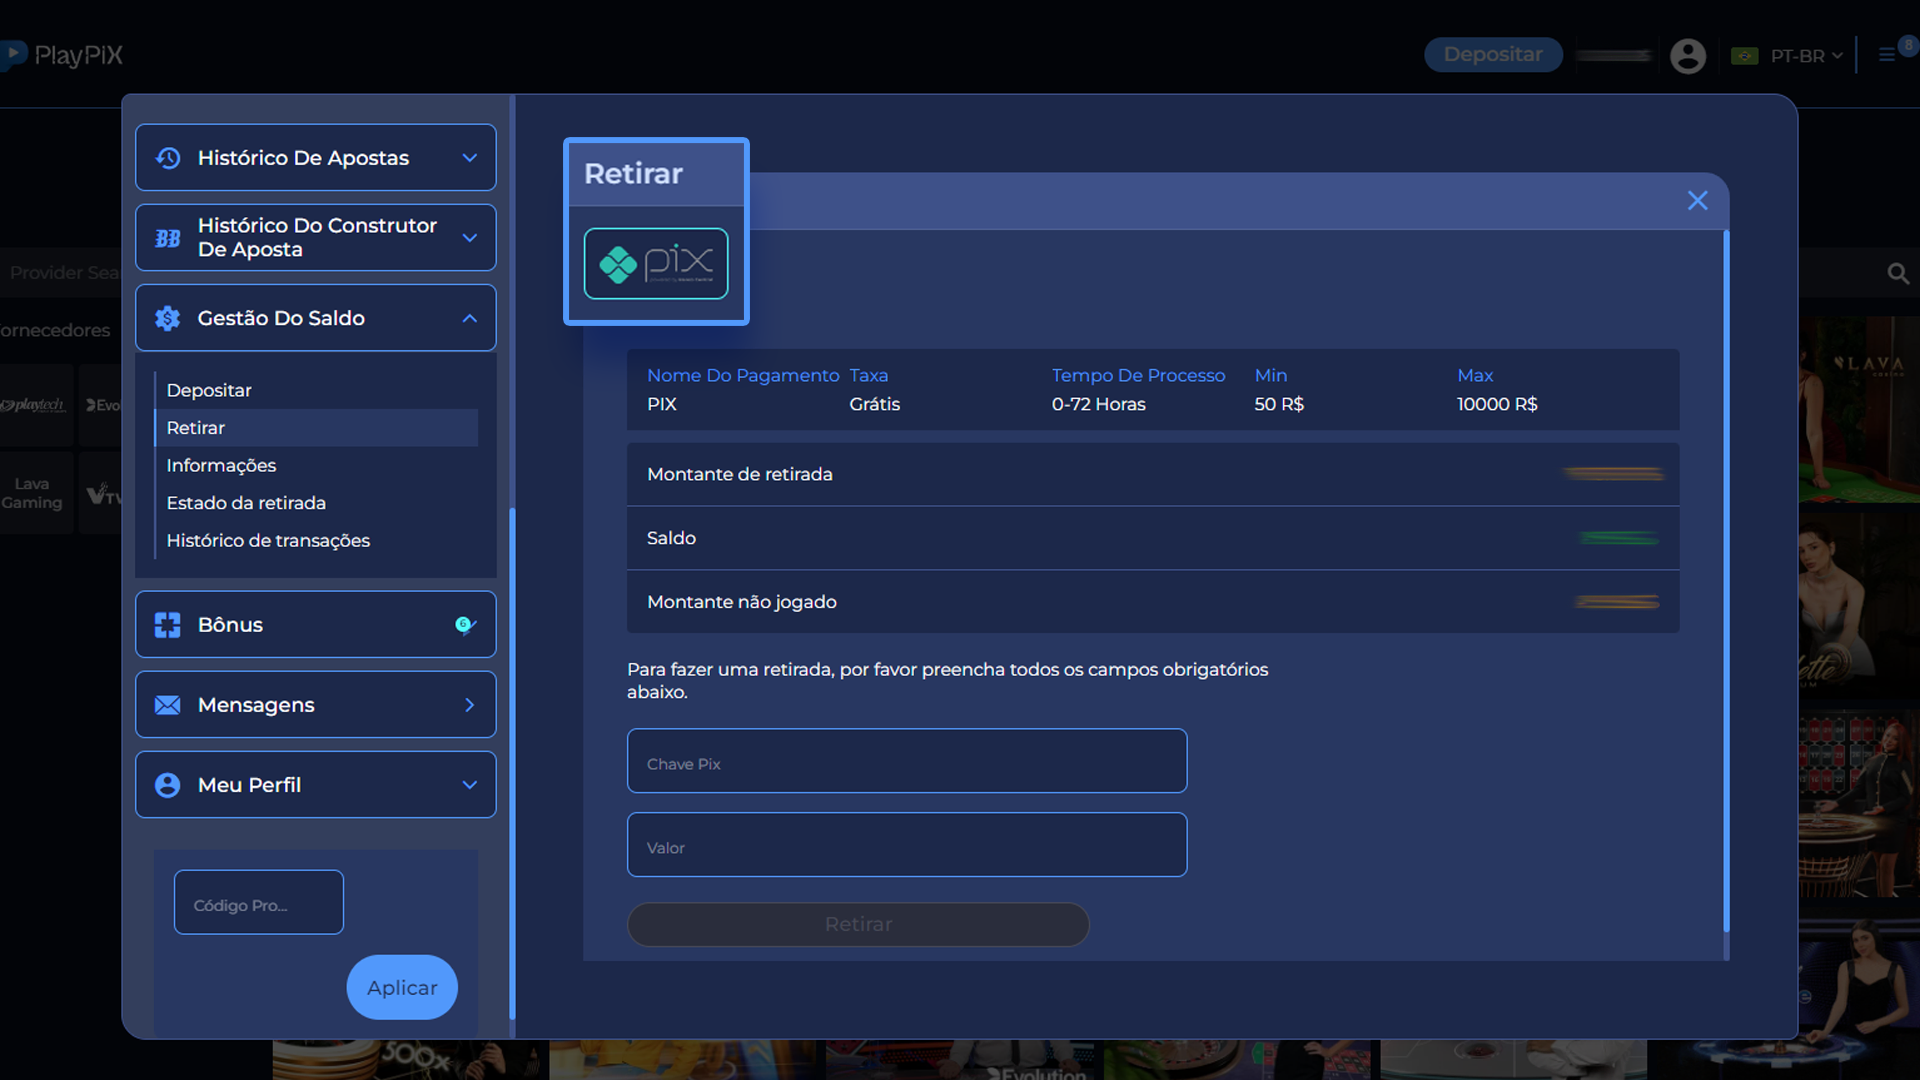The width and height of the screenshot is (1920, 1080).
Task: Open Mensagens arrow
Action: click(470, 705)
